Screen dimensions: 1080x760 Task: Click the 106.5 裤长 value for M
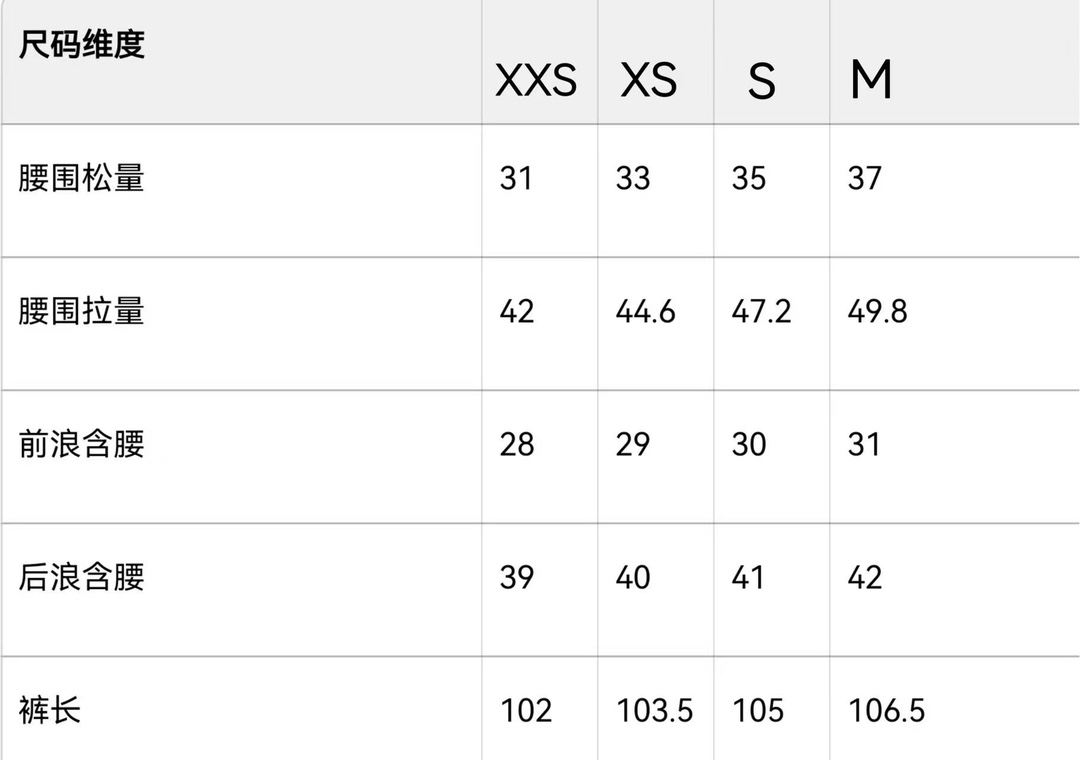coord(886,711)
